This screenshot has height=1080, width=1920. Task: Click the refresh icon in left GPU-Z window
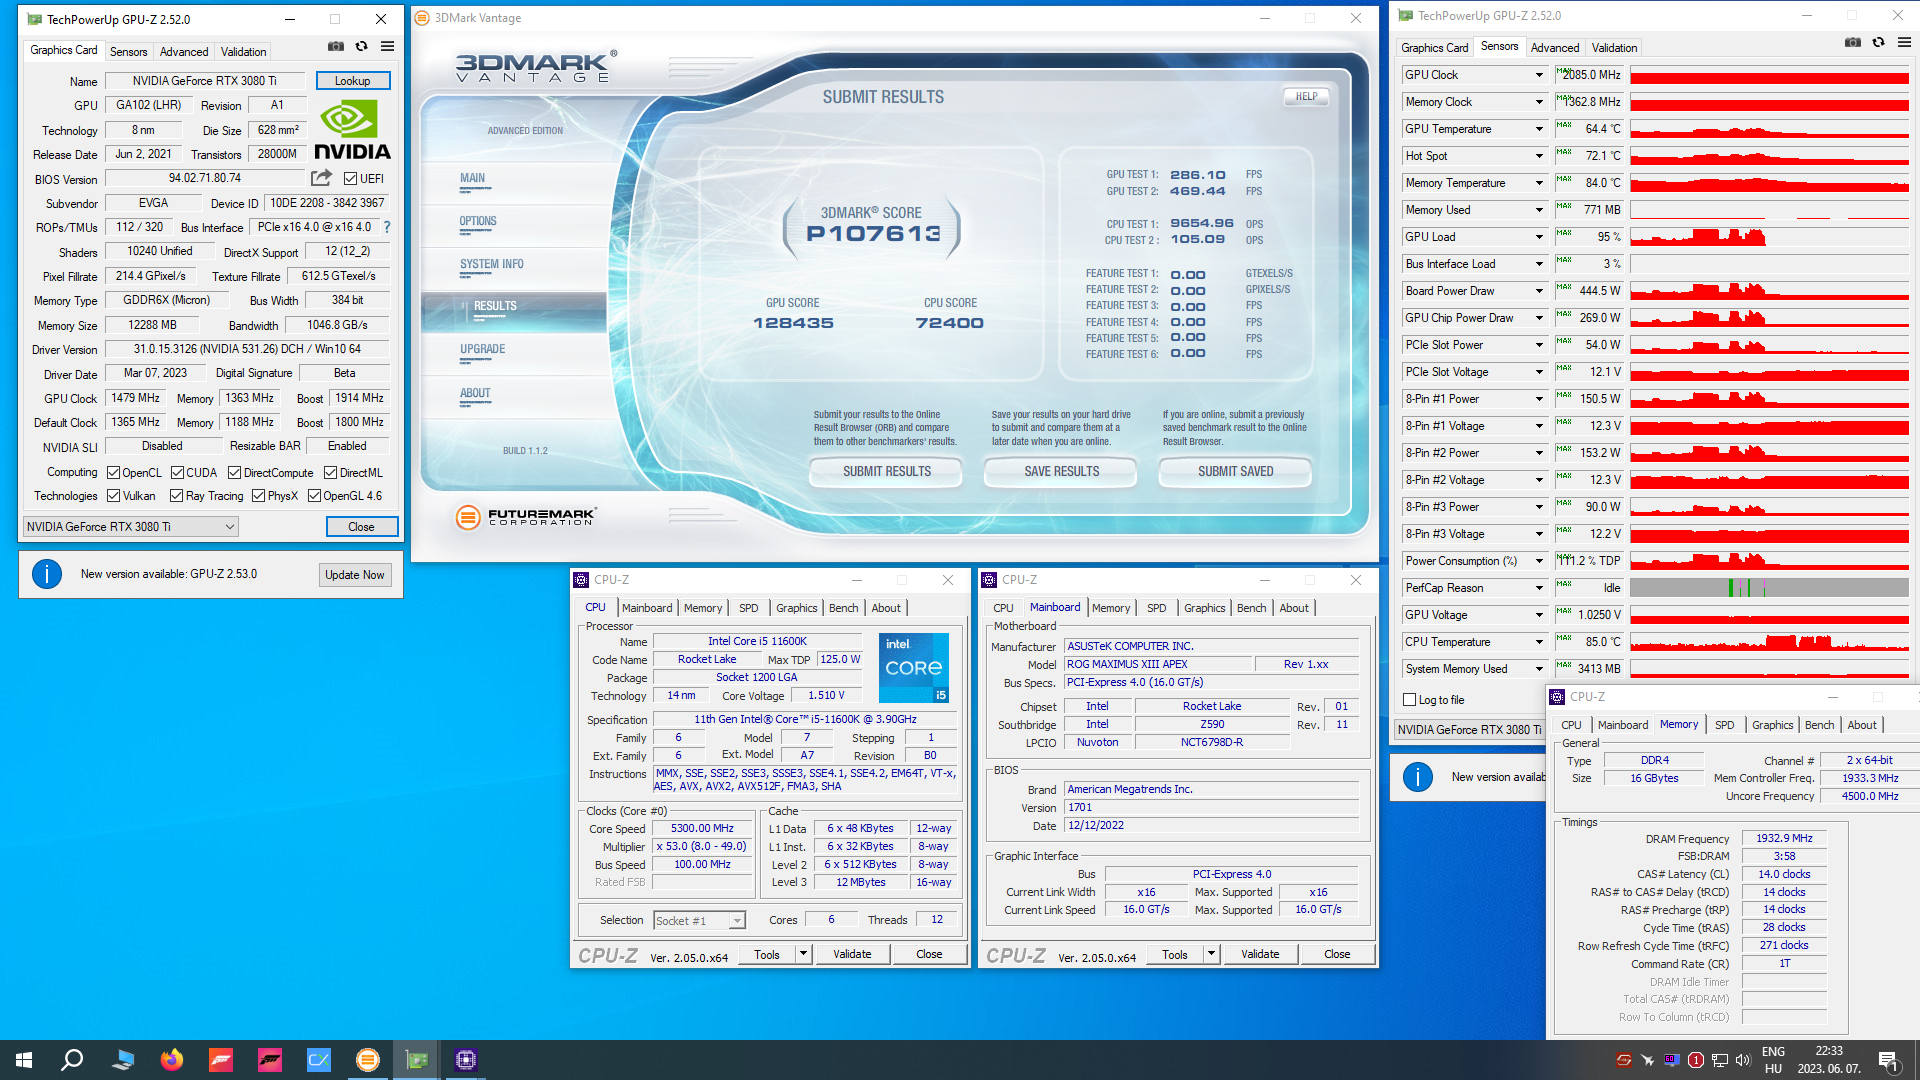point(362,47)
